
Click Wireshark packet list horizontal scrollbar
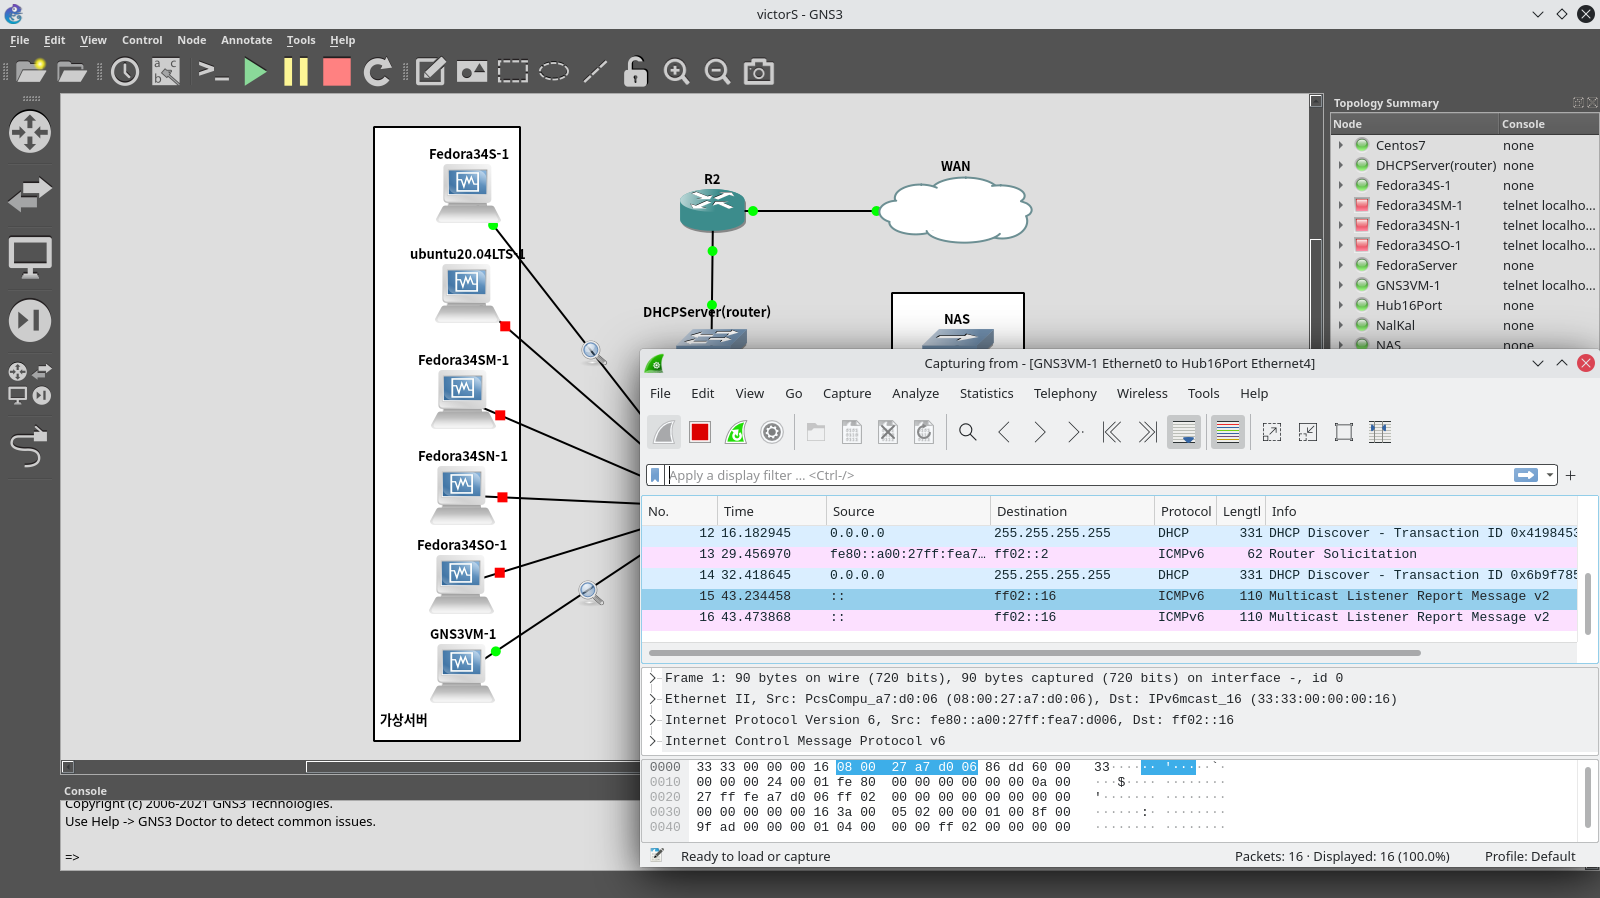click(1034, 653)
